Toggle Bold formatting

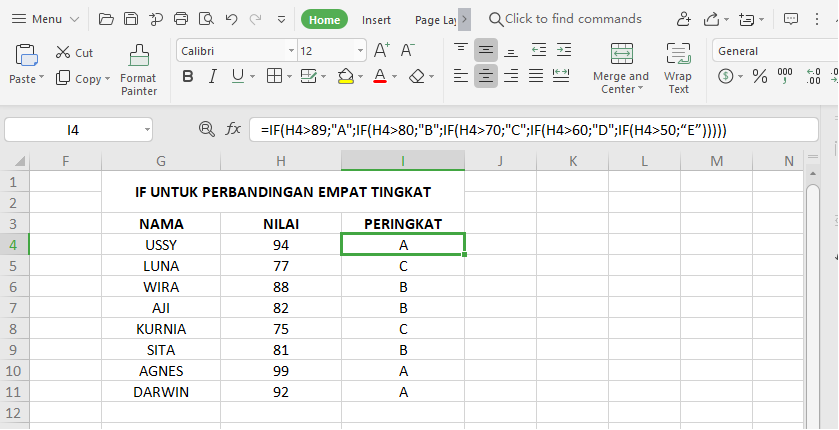(187, 76)
